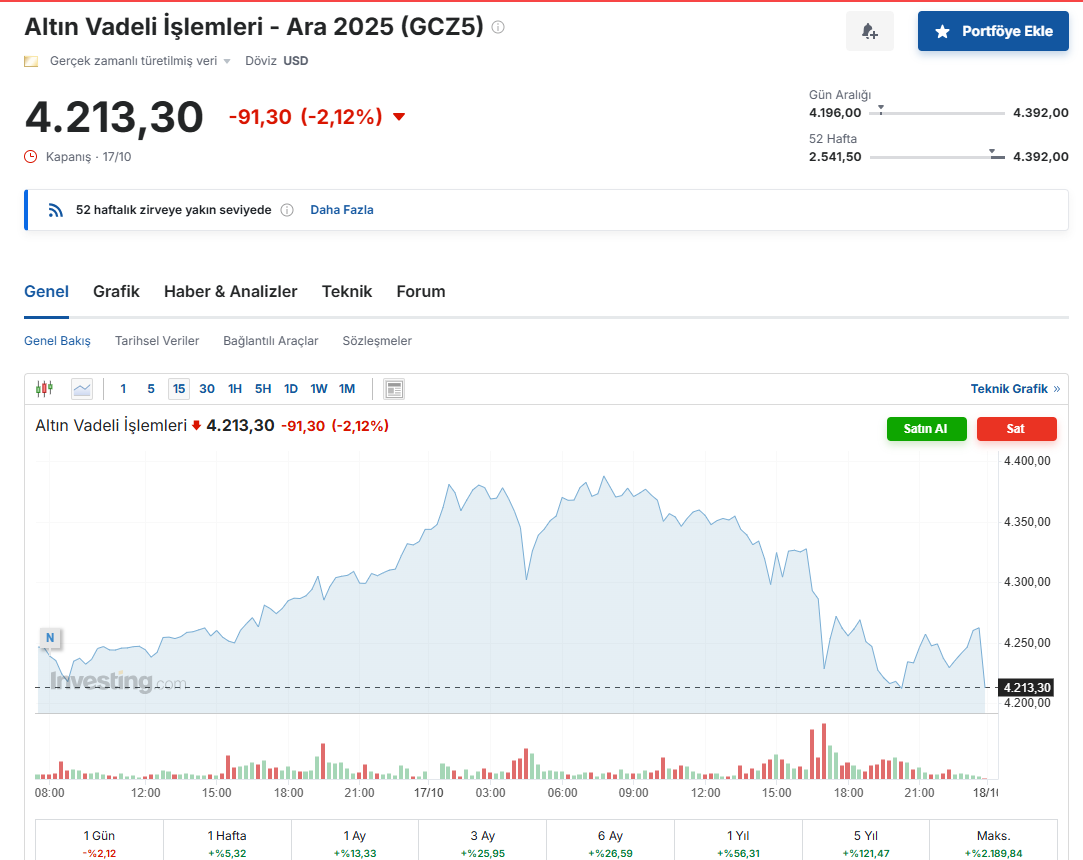The image size is (1083, 860).
Task: Select the 30-minute chart interval
Action: click(207, 389)
